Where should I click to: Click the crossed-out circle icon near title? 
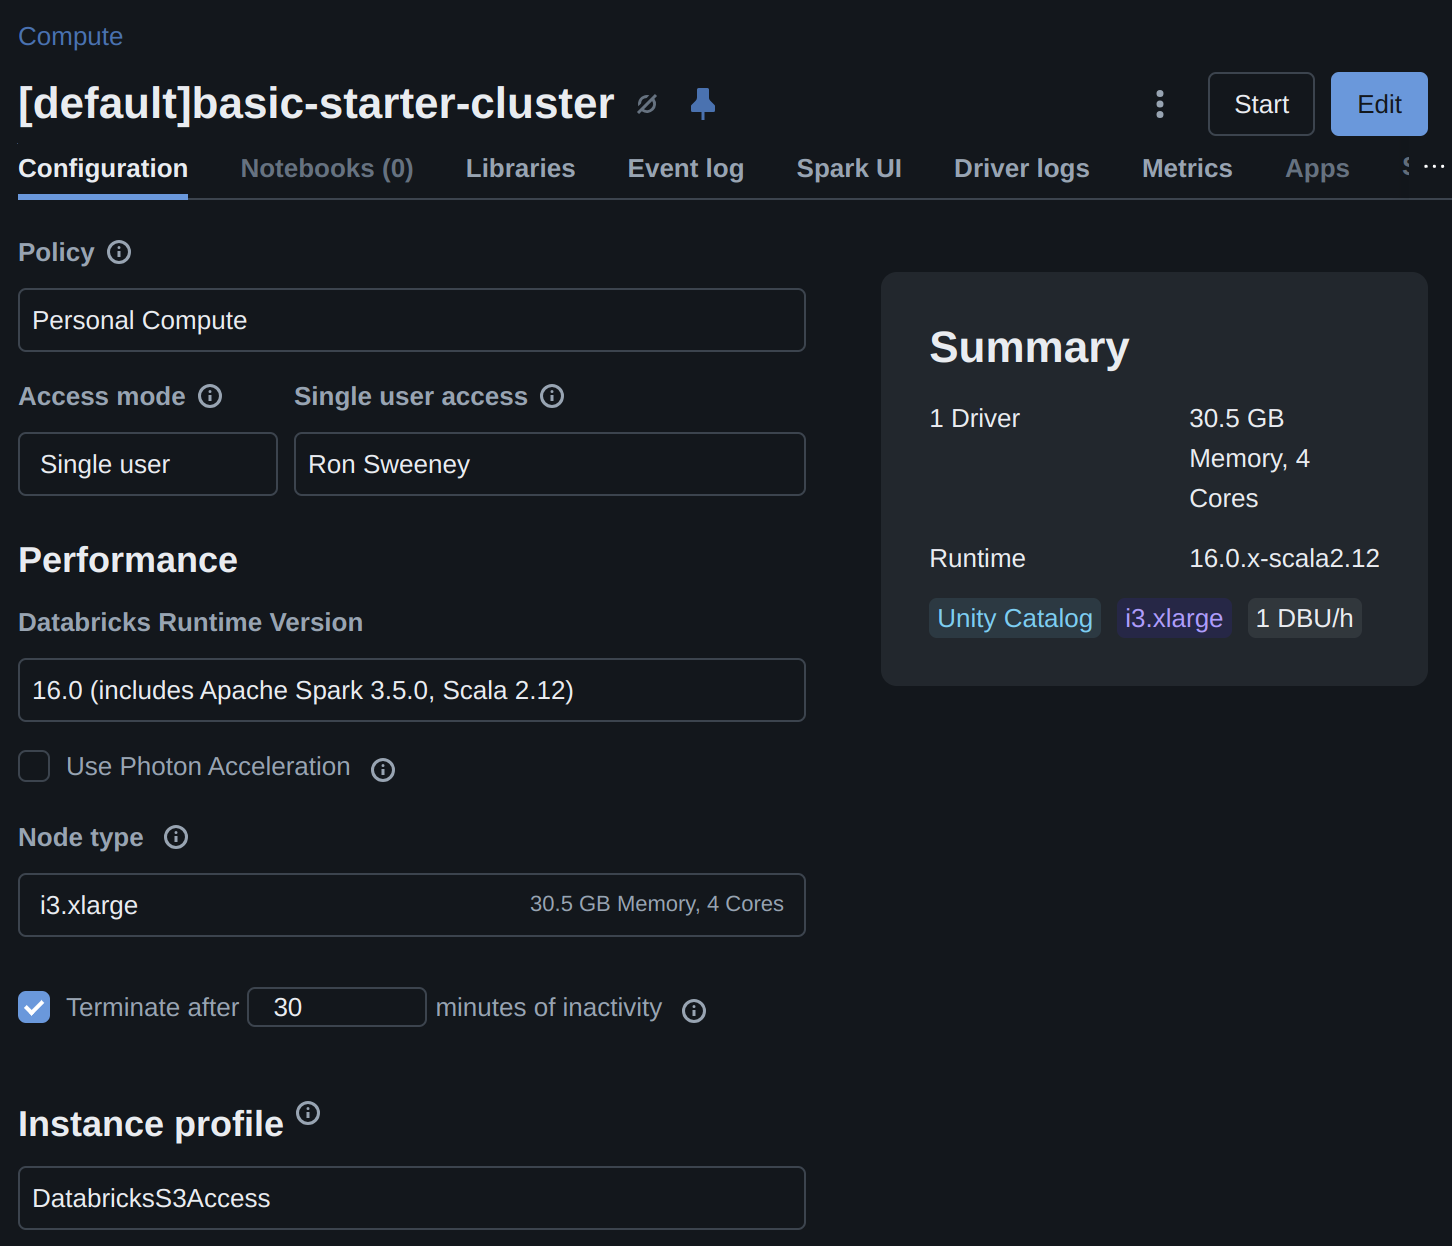pos(647,104)
